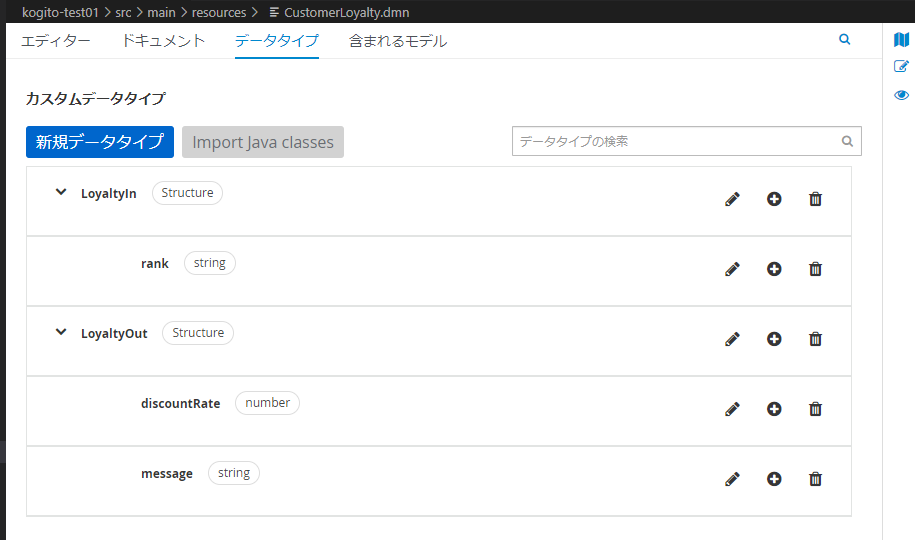The width and height of the screenshot is (915, 540).
Task: Delete the LoyaltyIn data type
Action: (x=815, y=199)
